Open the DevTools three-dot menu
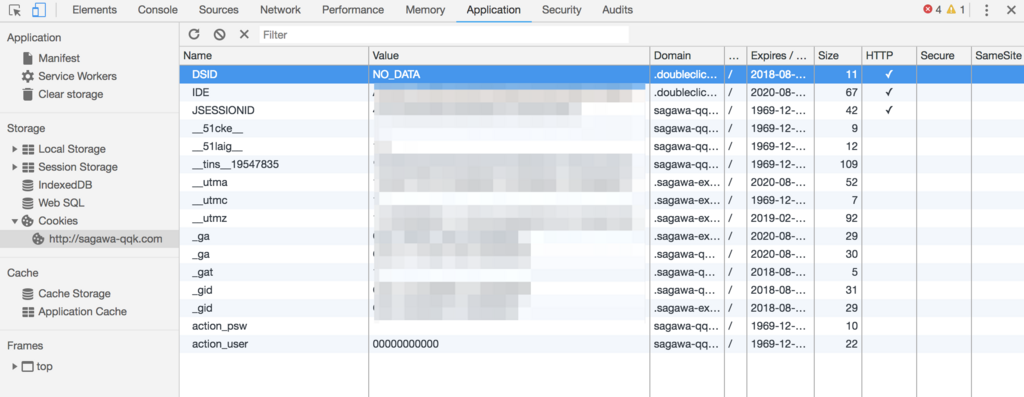This screenshot has width=1024, height=397. 987,10
